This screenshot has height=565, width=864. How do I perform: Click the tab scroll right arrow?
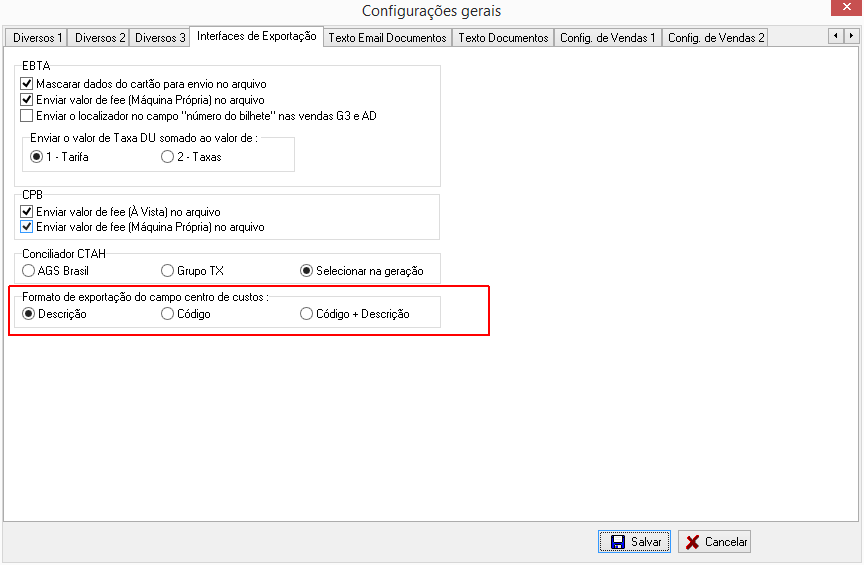click(851, 36)
